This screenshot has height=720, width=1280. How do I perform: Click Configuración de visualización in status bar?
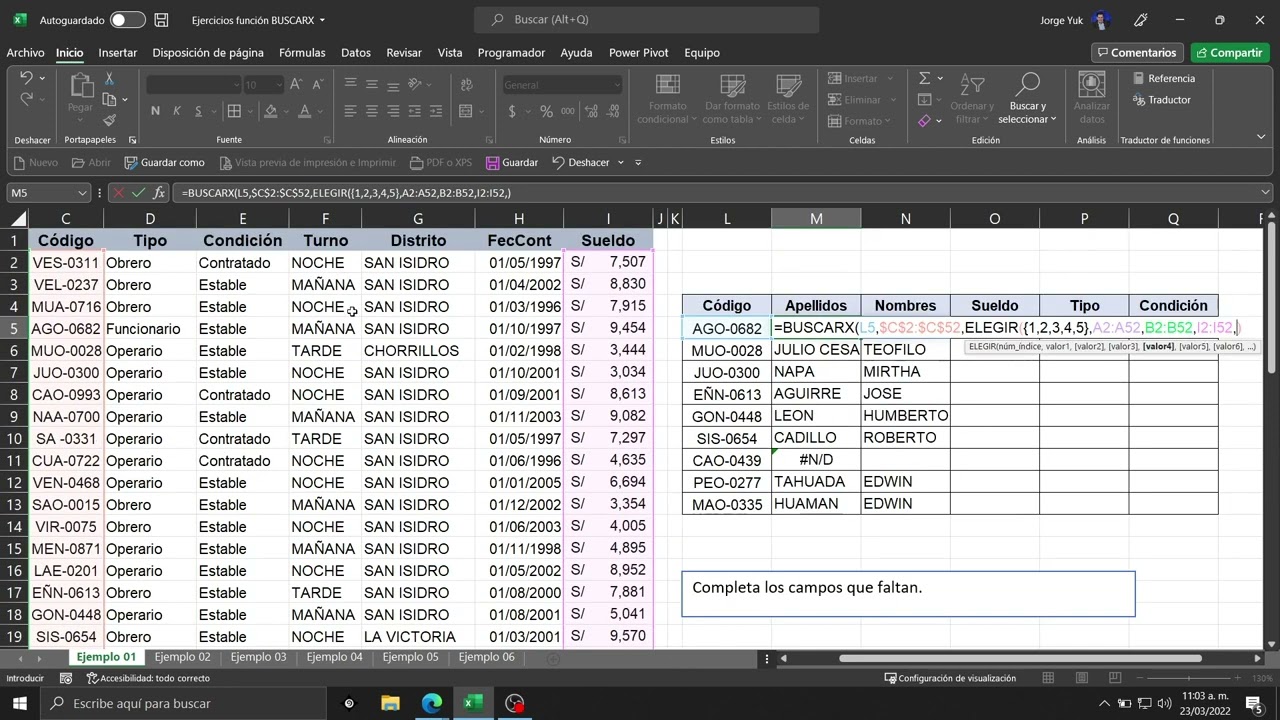click(950, 678)
